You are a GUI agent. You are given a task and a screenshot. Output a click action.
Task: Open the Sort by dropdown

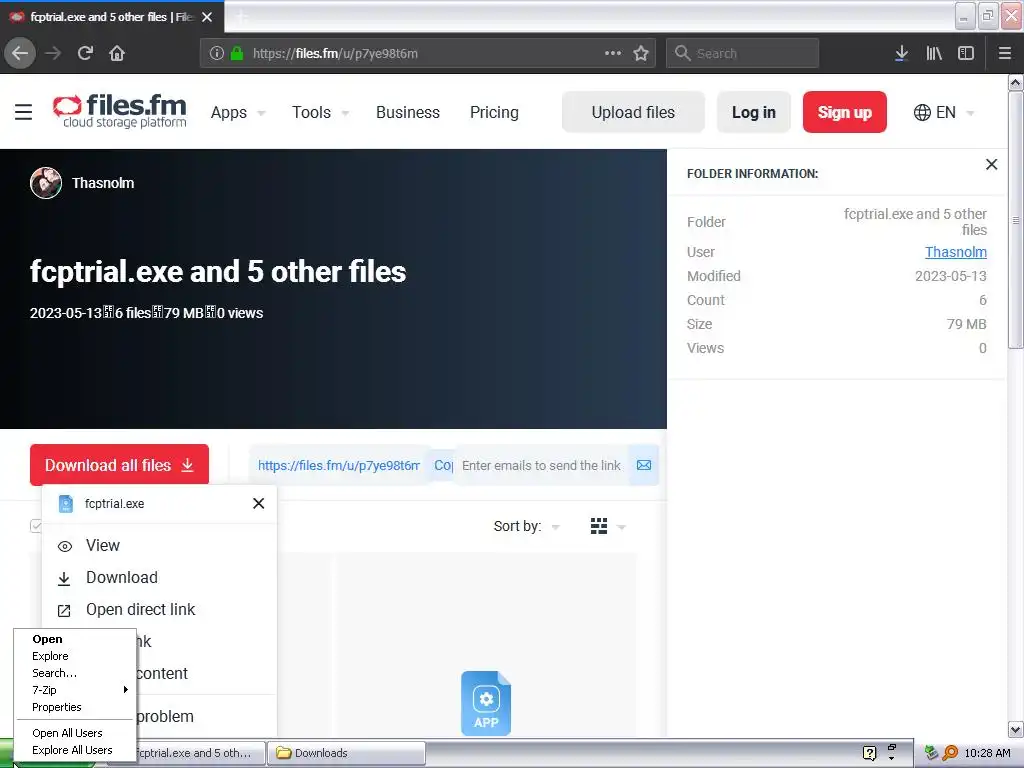click(527, 526)
